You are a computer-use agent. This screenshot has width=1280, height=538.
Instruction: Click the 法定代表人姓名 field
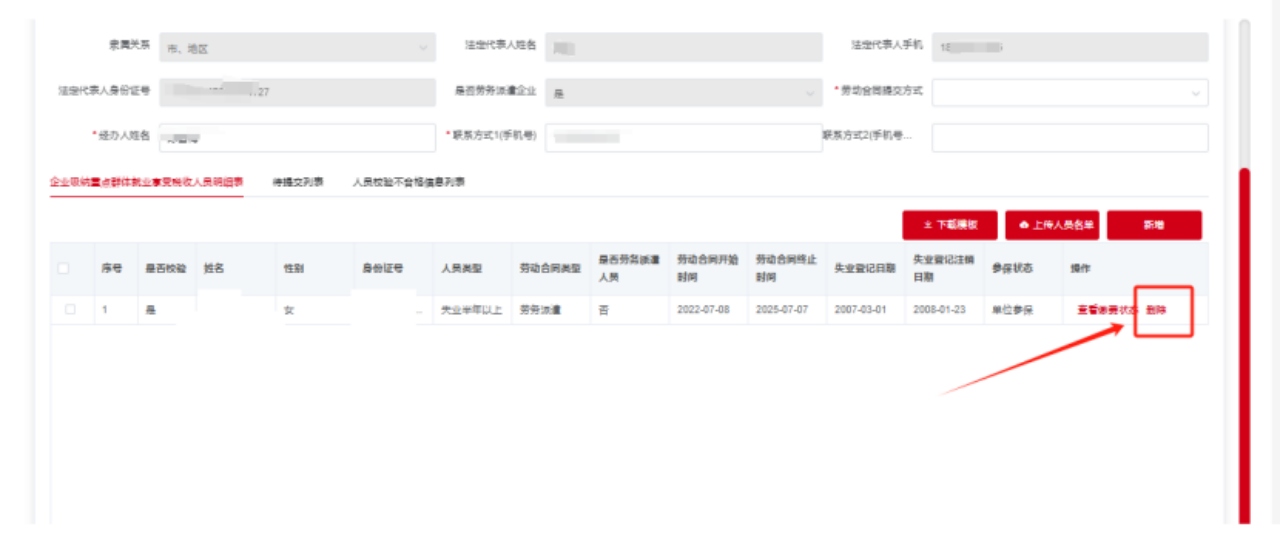pyautogui.click(x=684, y=48)
